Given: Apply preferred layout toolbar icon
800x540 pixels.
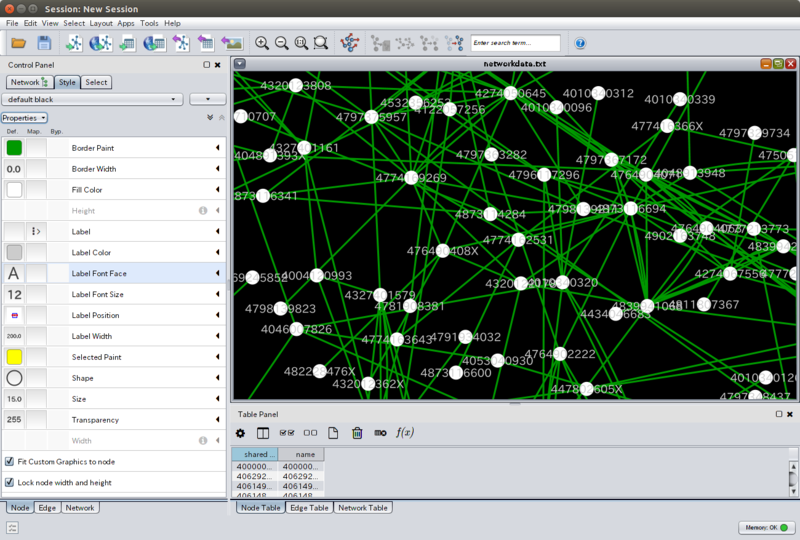Looking at the screenshot, I should (350, 43).
